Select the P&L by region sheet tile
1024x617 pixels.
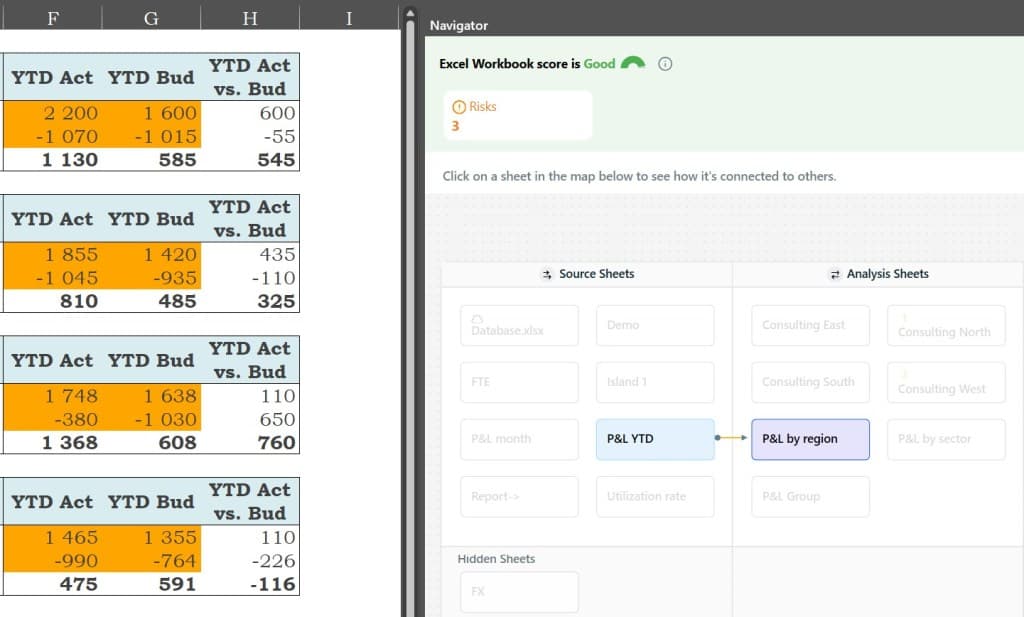coord(810,438)
